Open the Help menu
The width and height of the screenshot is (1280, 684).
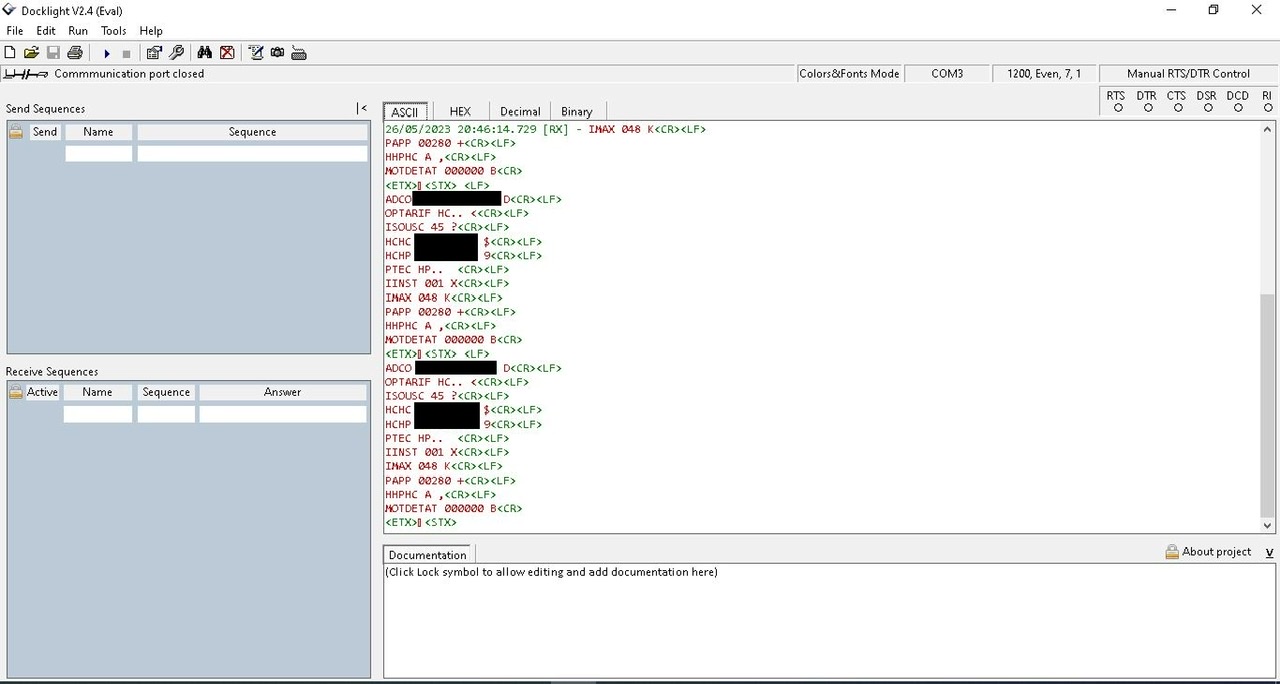coord(151,31)
